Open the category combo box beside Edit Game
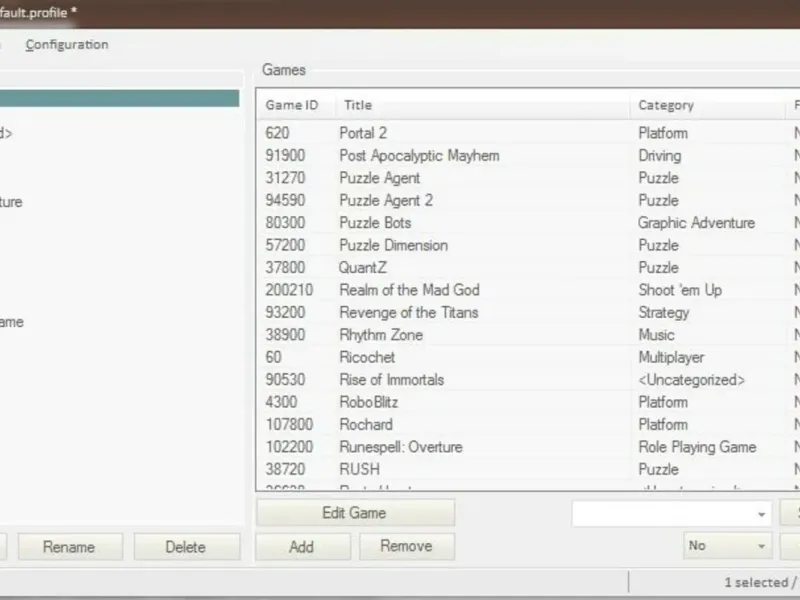The width and height of the screenshot is (800, 600). [x=671, y=514]
